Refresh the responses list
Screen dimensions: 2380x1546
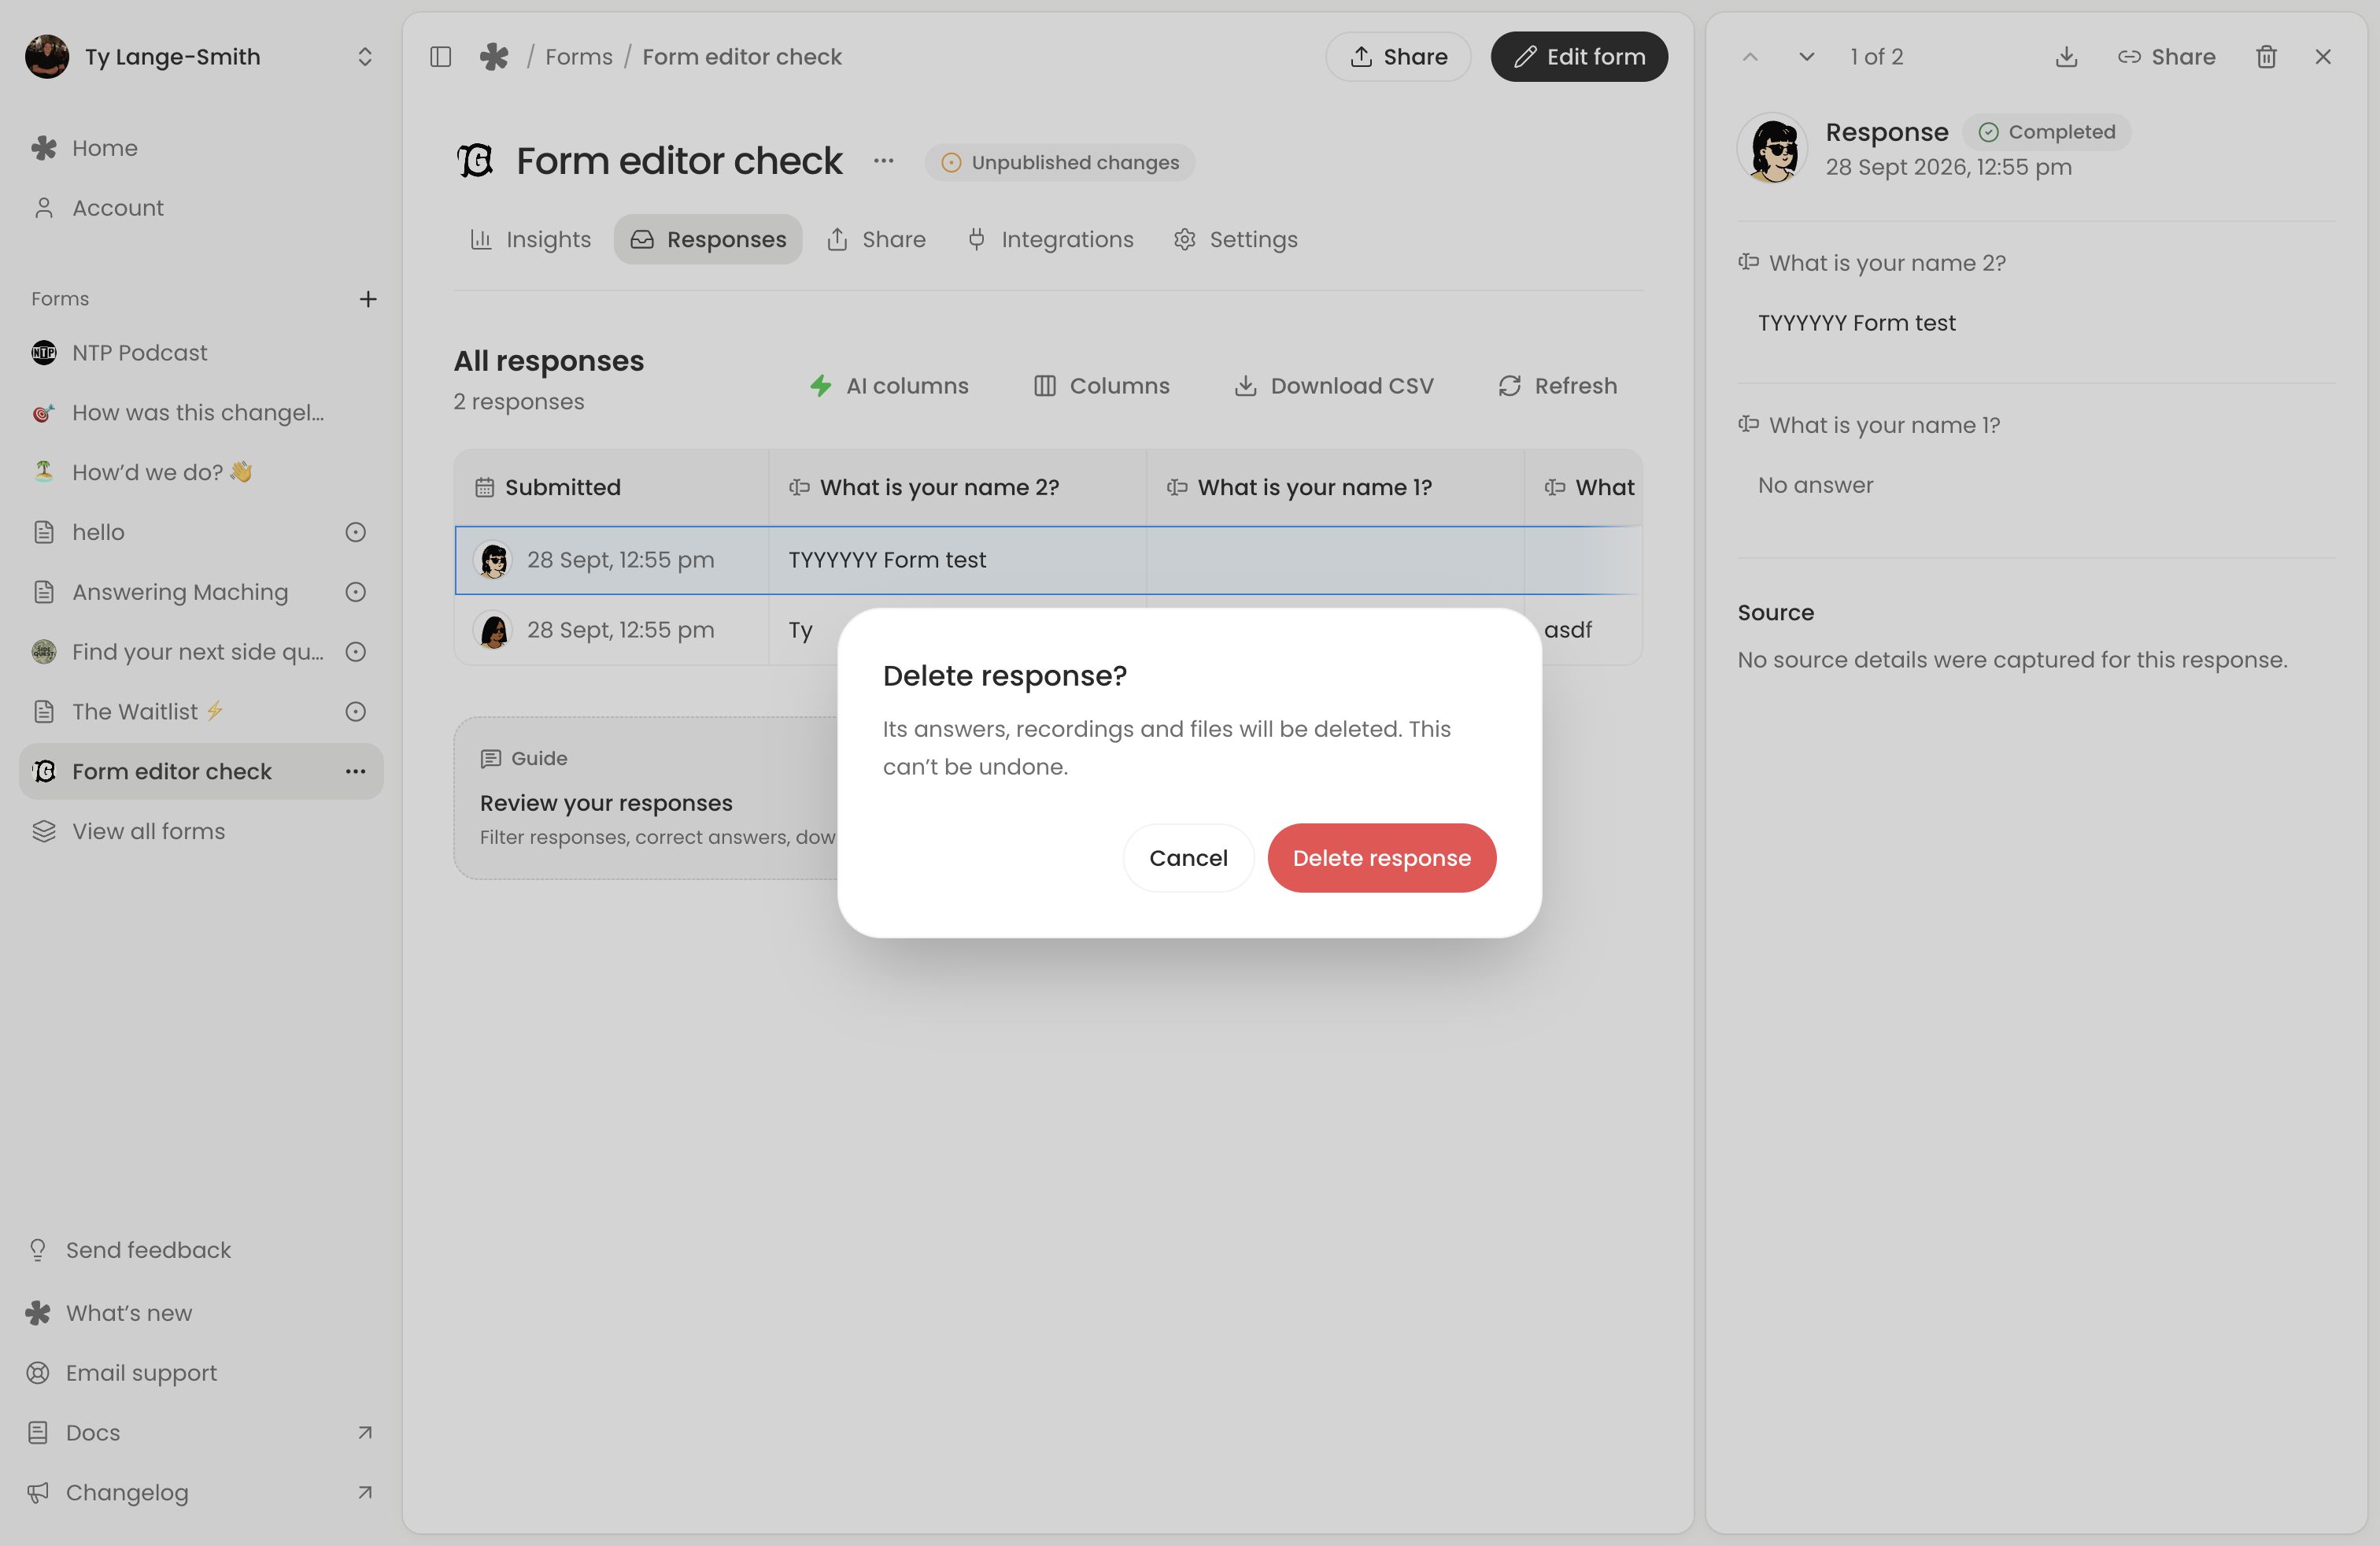pyautogui.click(x=1557, y=386)
